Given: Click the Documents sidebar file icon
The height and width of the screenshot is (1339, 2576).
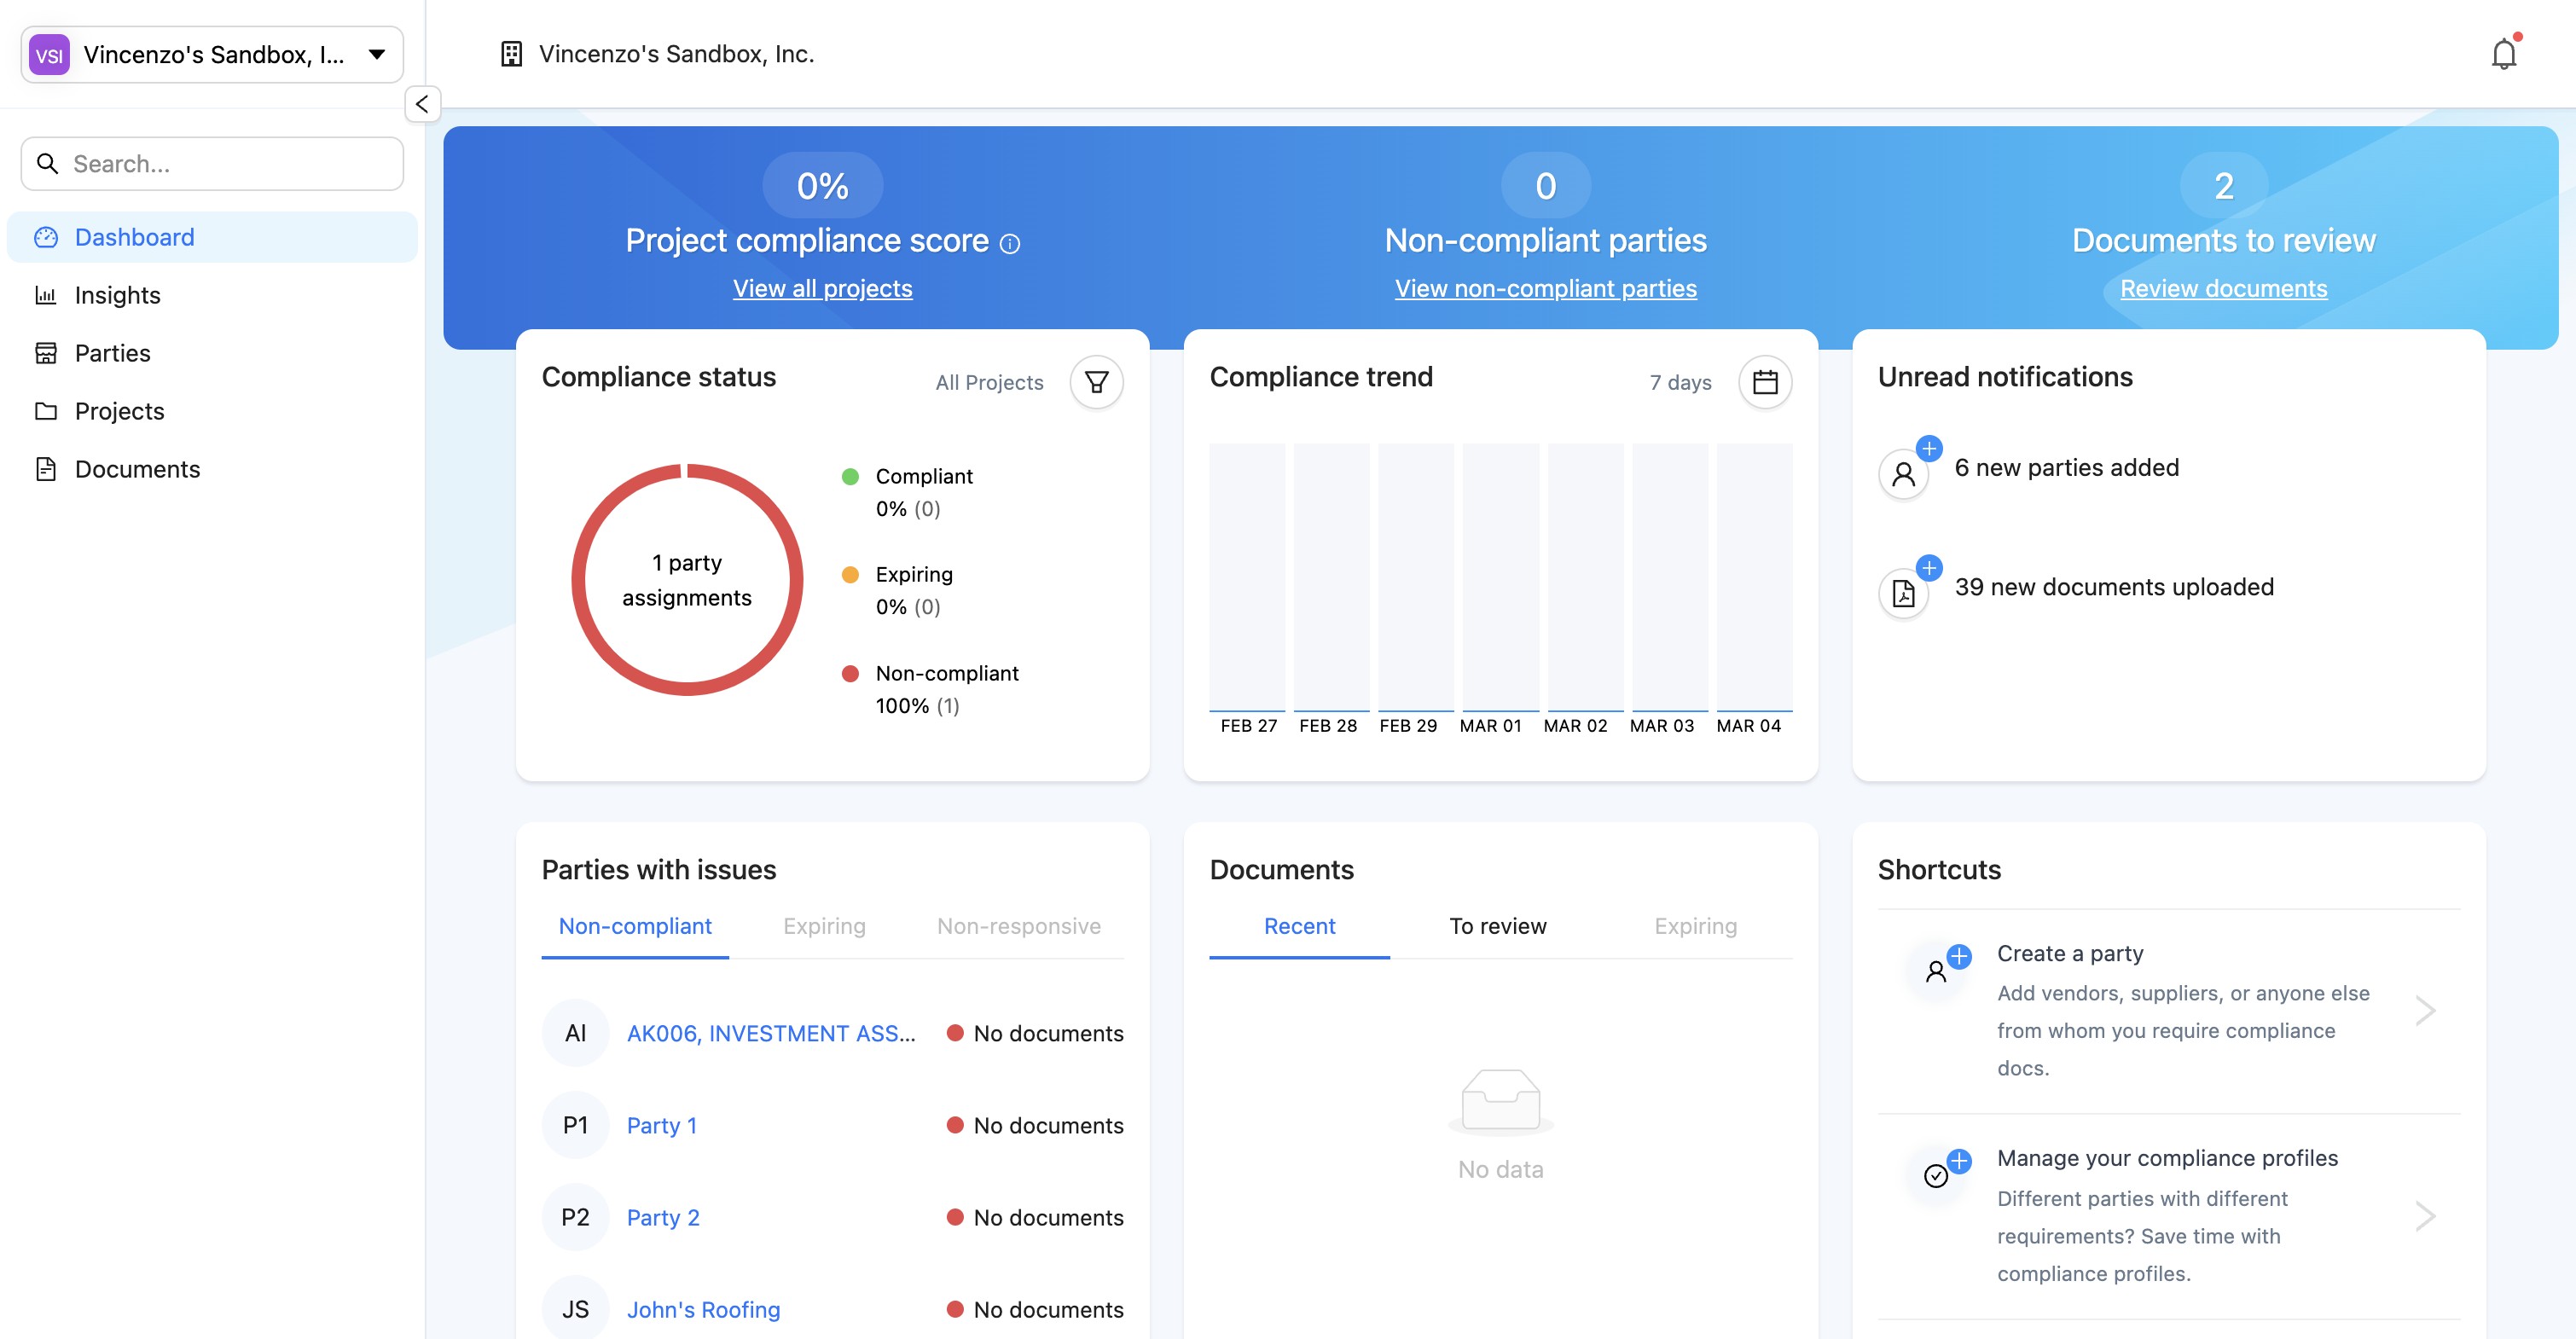Looking at the screenshot, I should point(46,469).
